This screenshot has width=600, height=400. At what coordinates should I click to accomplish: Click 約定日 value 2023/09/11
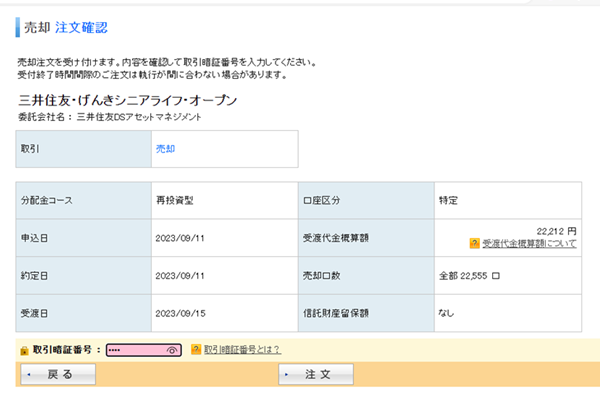(180, 276)
